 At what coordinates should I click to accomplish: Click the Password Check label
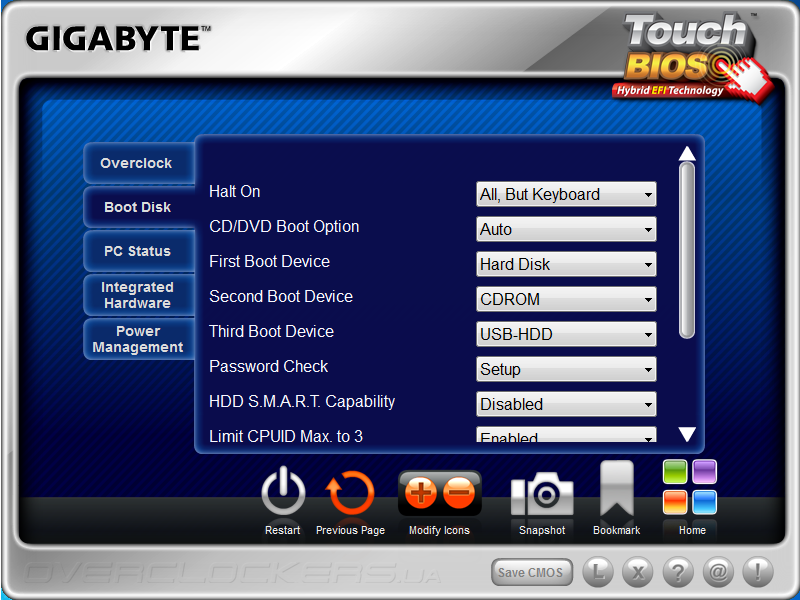[x=268, y=366]
